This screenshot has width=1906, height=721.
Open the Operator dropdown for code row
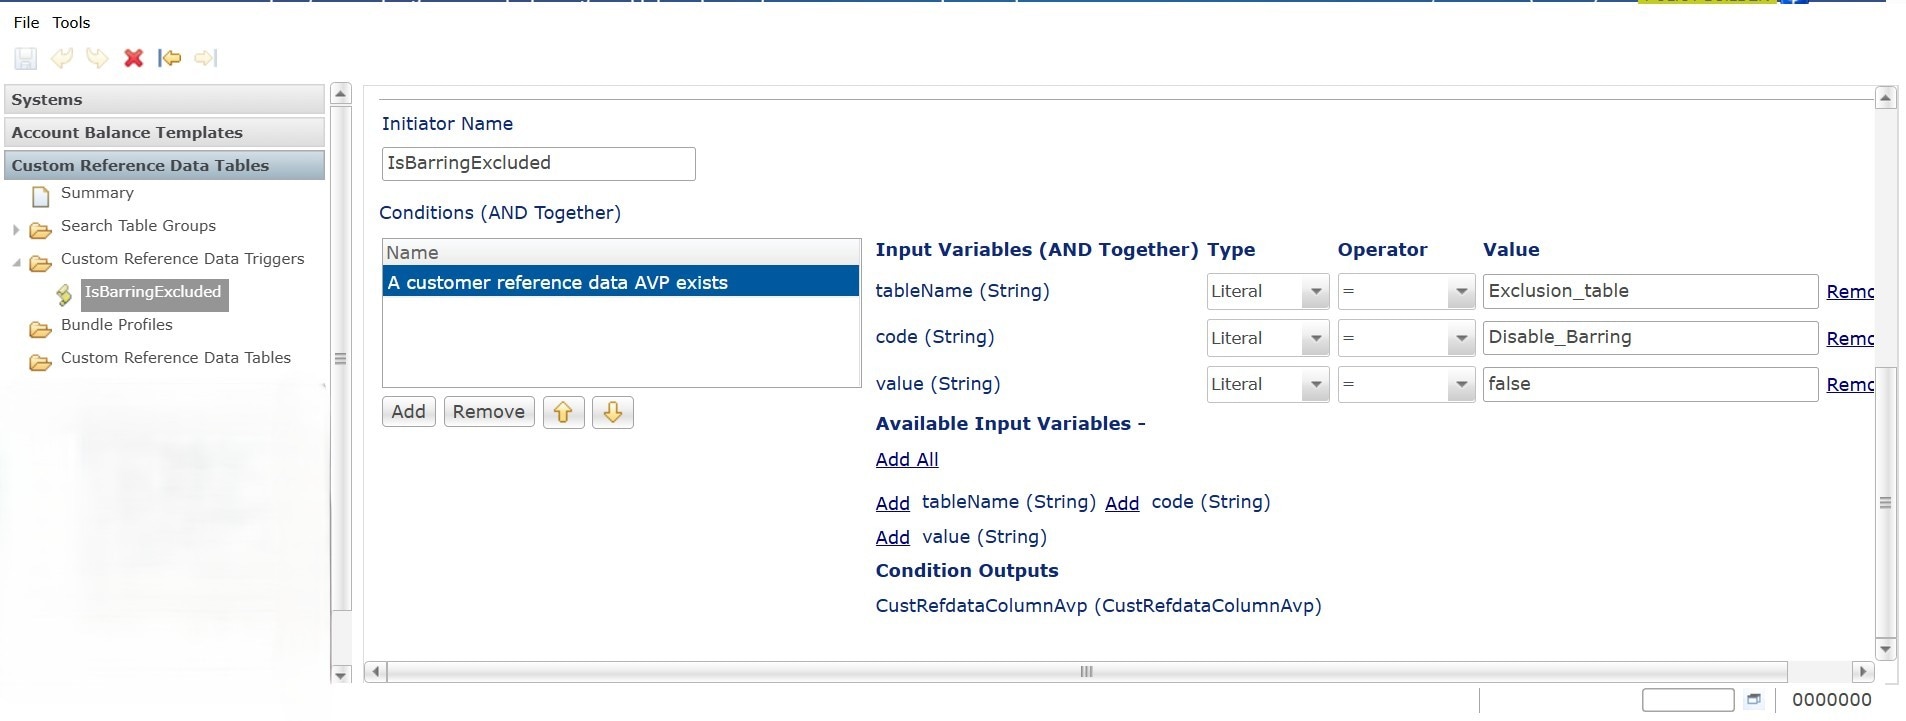pyautogui.click(x=1461, y=338)
